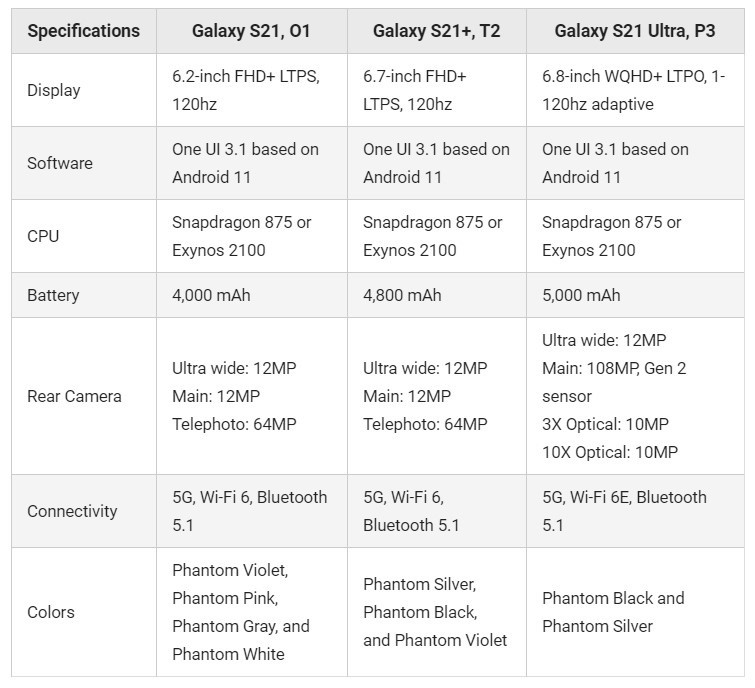Select the Software row label
The height and width of the screenshot is (688, 755).
60,163
